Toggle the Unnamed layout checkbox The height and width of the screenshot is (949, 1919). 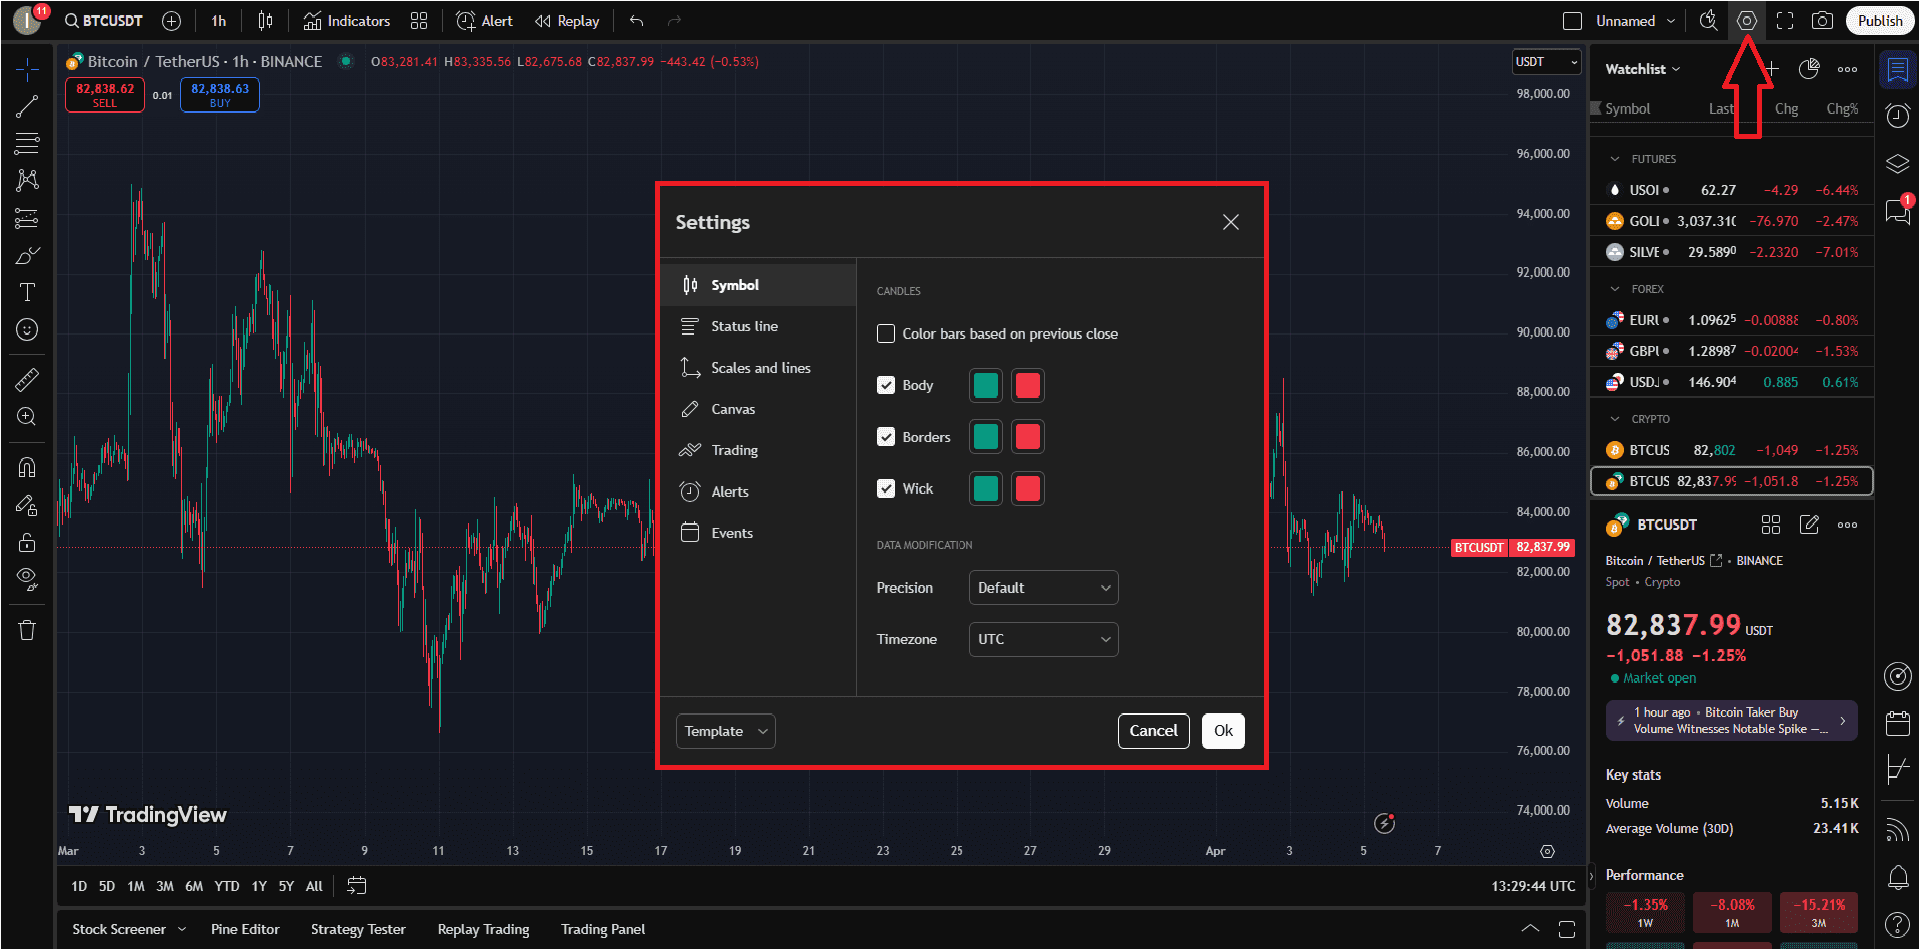1572,21
